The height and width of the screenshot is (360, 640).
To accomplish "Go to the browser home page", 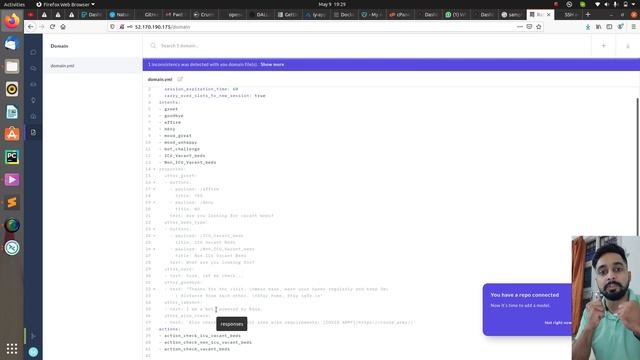I will pyautogui.click(x=63, y=27).
